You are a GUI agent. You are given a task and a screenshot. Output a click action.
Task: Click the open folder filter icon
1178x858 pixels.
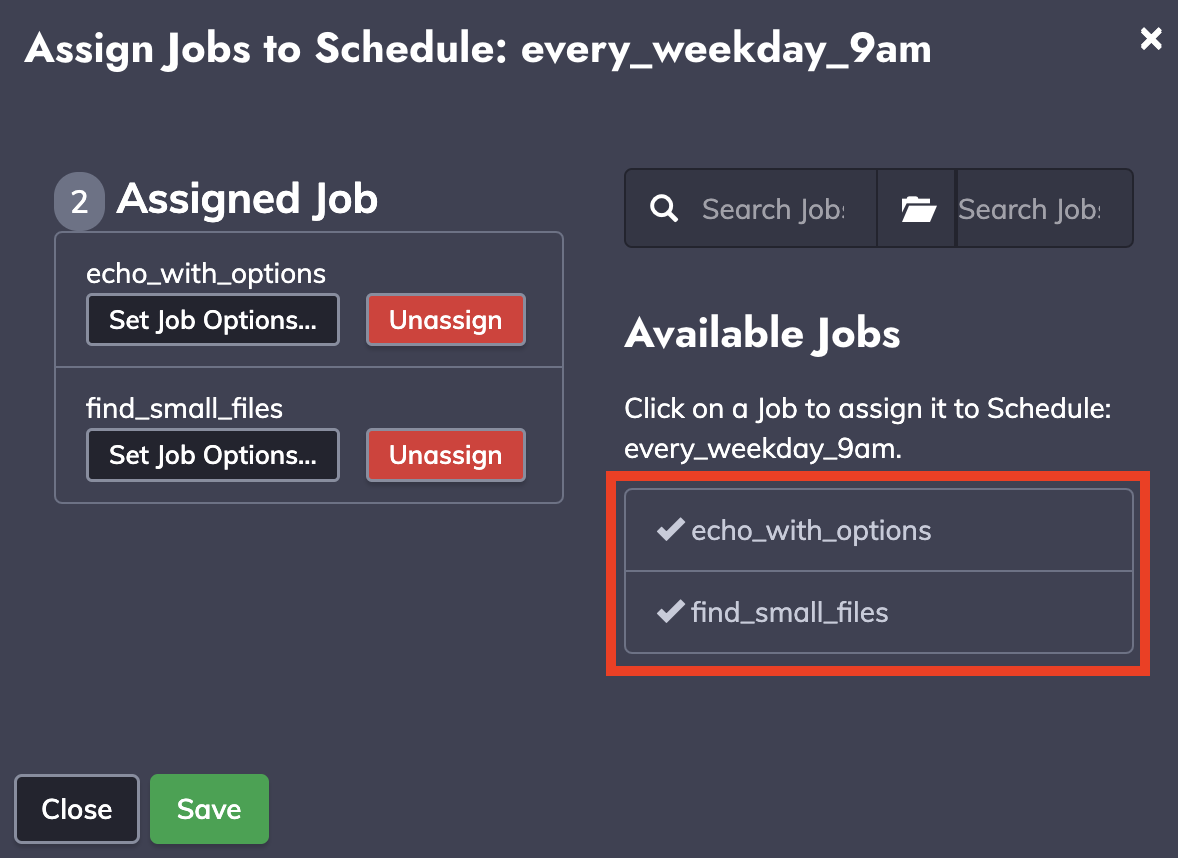tap(918, 209)
